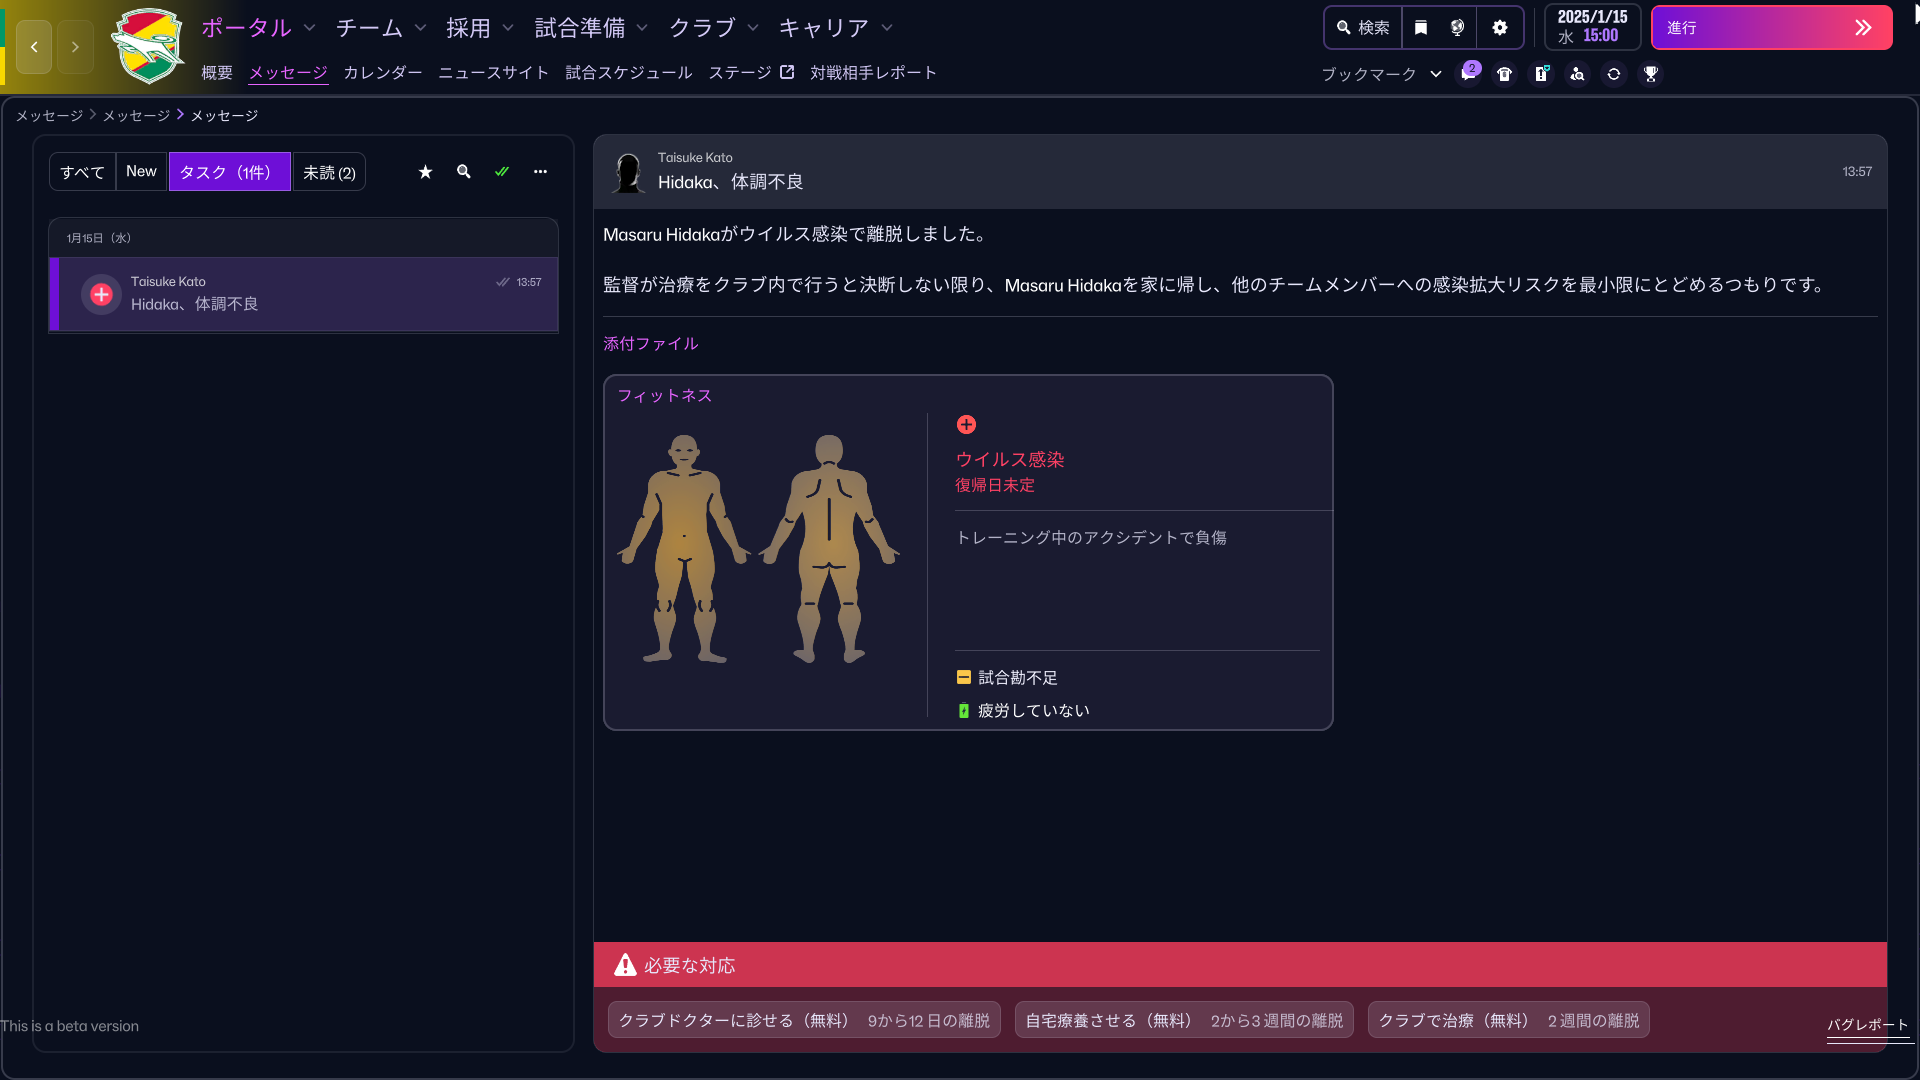Image resolution: width=1920 pixels, height=1080 pixels.
Task: Expand the 試合準備 menu chevron
Action: [642, 28]
